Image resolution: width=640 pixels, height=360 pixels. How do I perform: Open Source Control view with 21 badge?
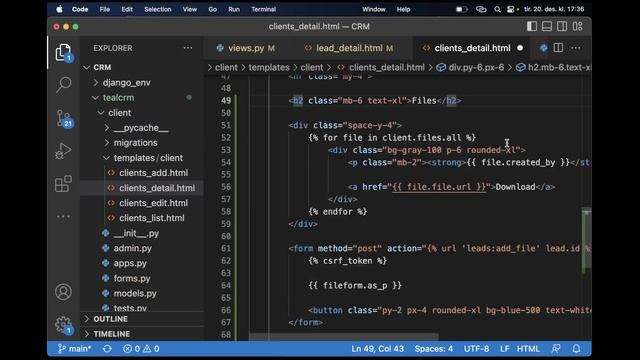point(64,118)
